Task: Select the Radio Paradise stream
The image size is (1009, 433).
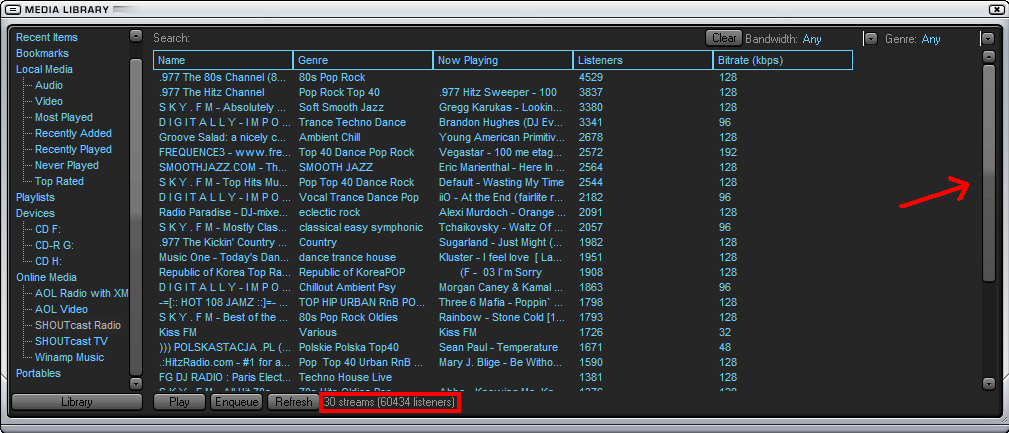Action: (223, 212)
